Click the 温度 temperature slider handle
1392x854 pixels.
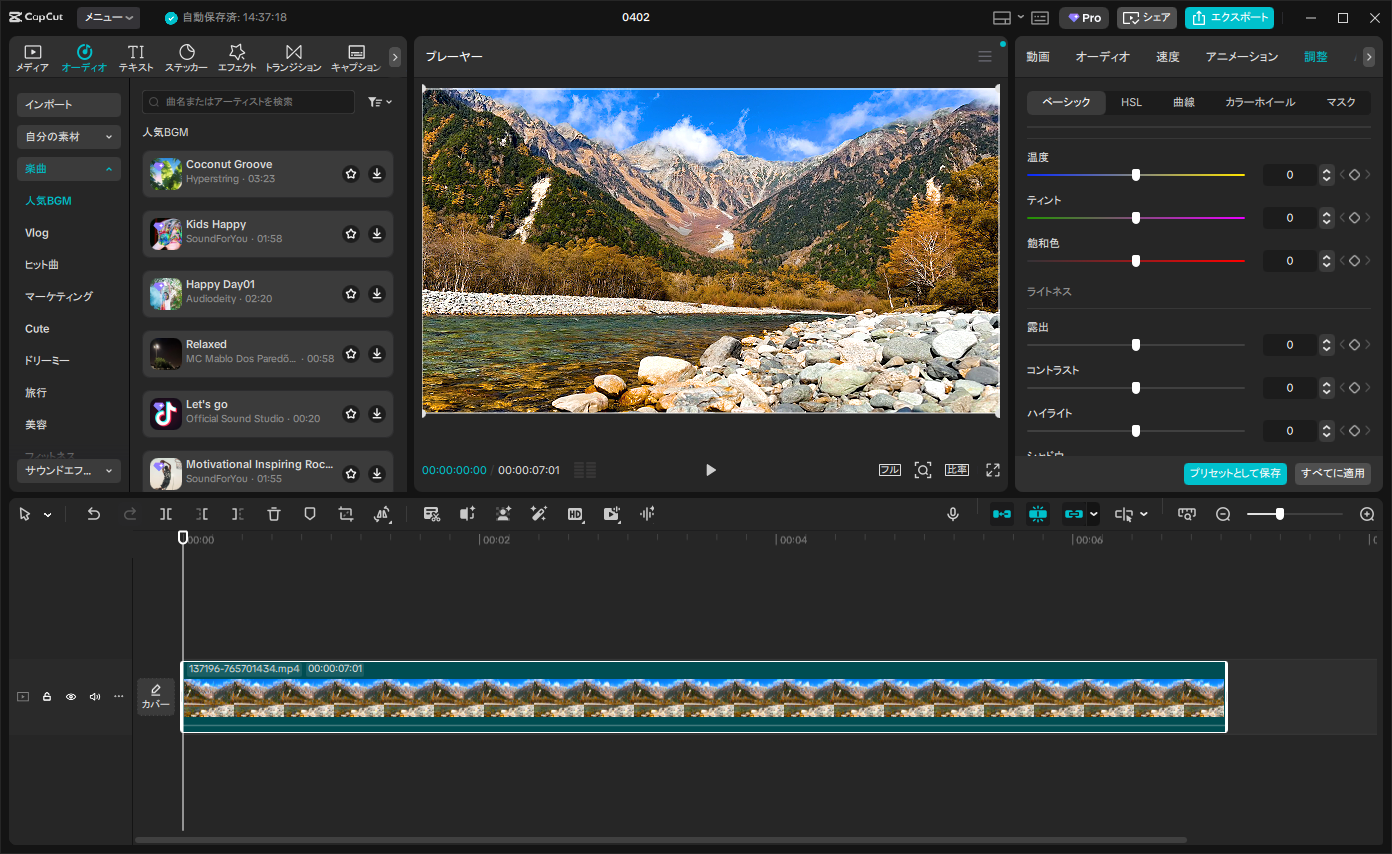[1136, 175]
